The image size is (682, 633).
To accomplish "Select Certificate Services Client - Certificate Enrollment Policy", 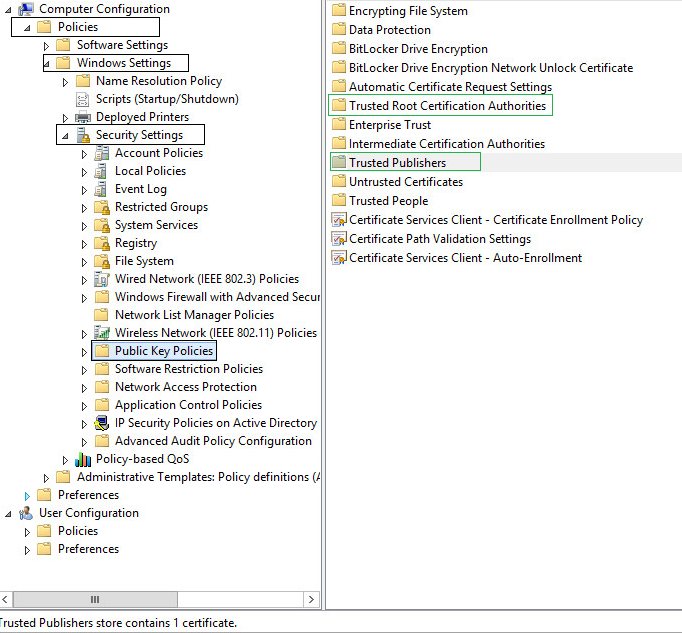I will (x=495, y=220).
